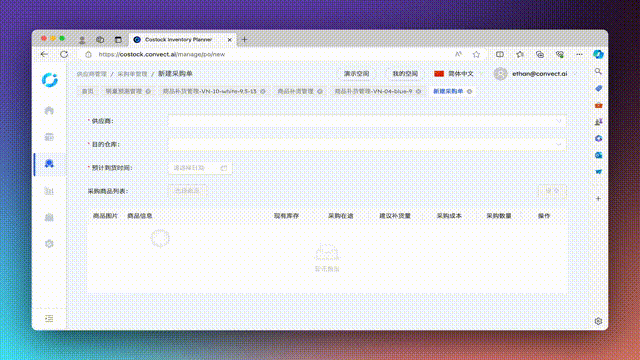This screenshot has width=640, height=360.
Task: Toggle sidebar collapse icon at bottom left
Action: click(49, 318)
